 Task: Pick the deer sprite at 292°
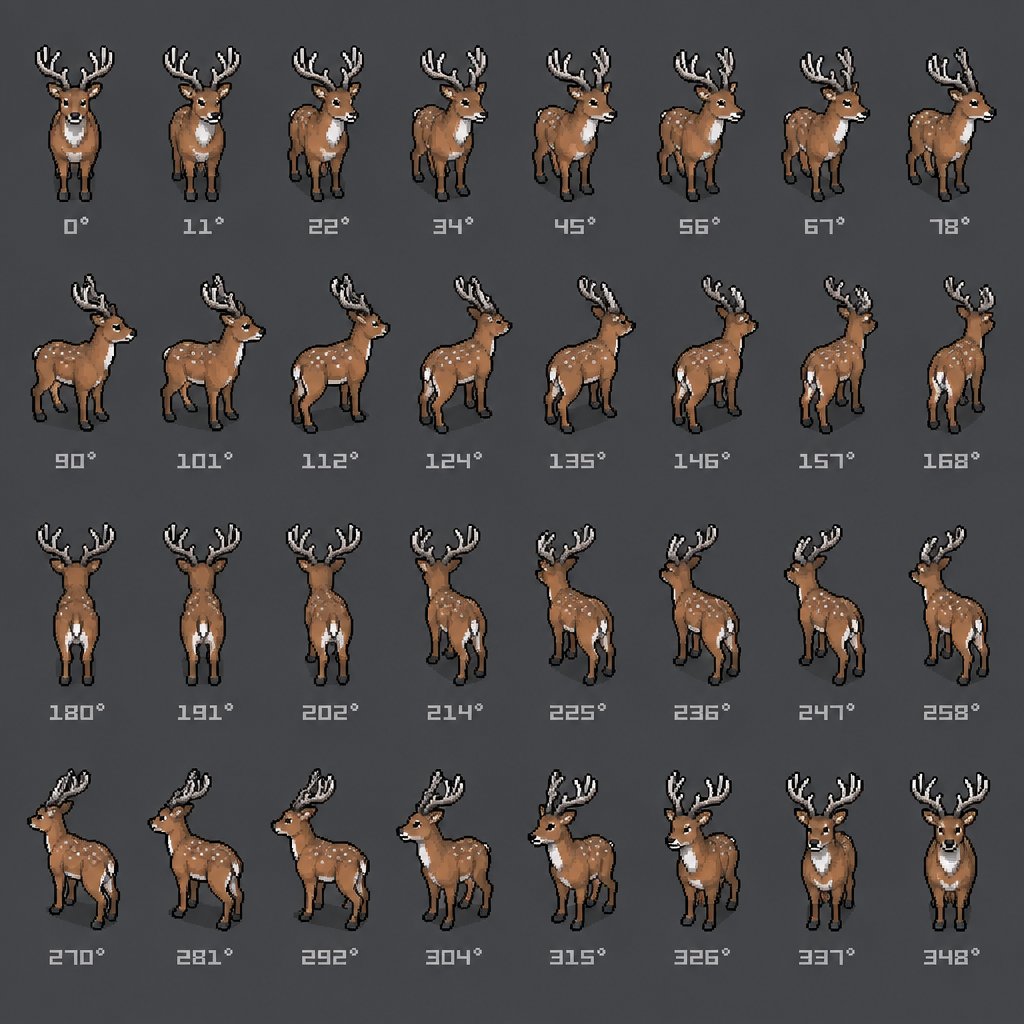coord(321,849)
